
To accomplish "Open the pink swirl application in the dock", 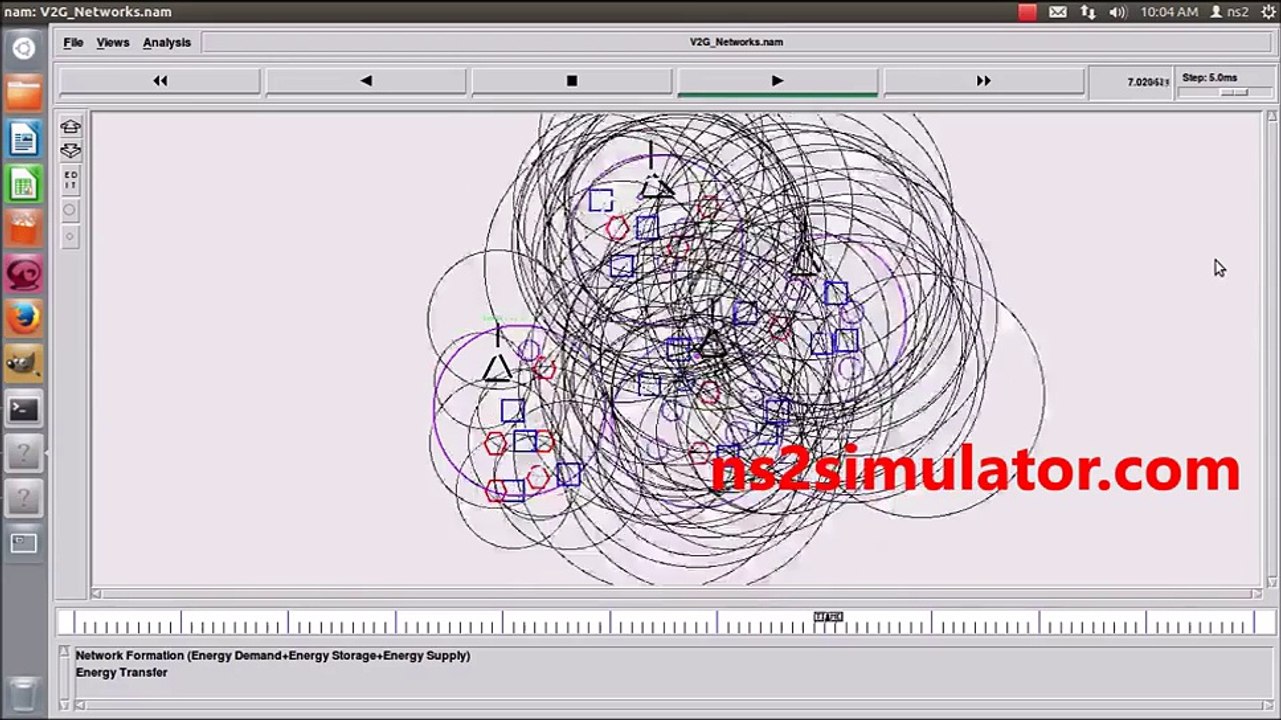I will [x=23, y=274].
